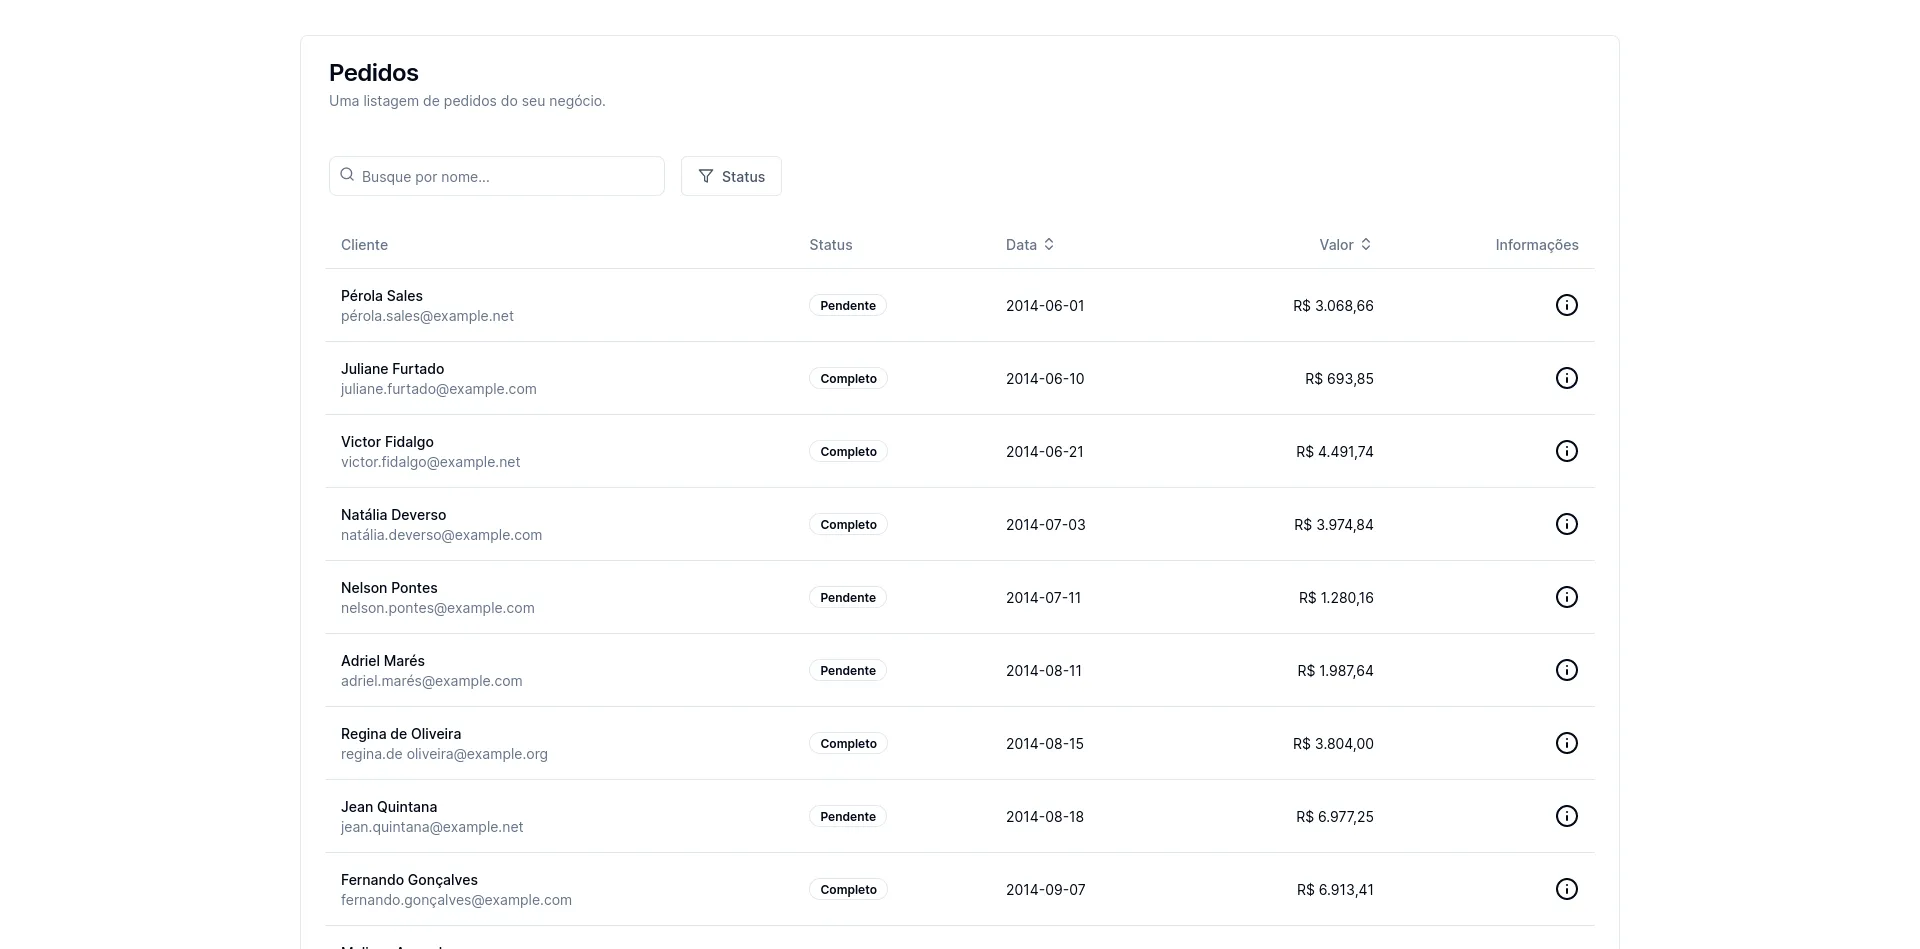Image resolution: width=1920 pixels, height=949 pixels.
Task: Click date 2014-06-10
Action: tap(1045, 379)
